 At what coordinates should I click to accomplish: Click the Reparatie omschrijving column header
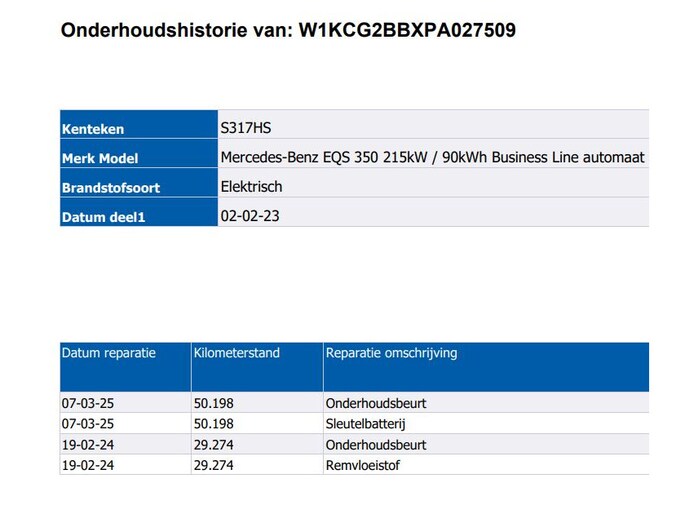pyautogui.click(x=392, y=353)
